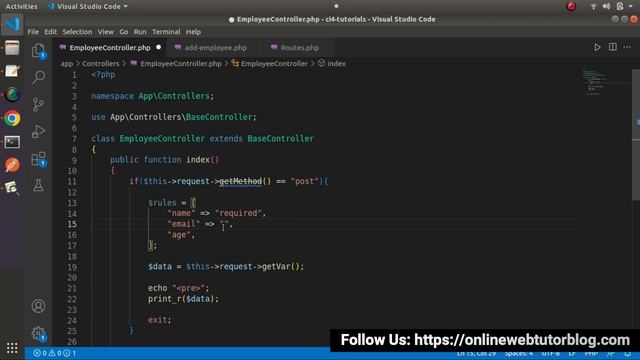
Task: Open the Extensions view
Action: 38,159
